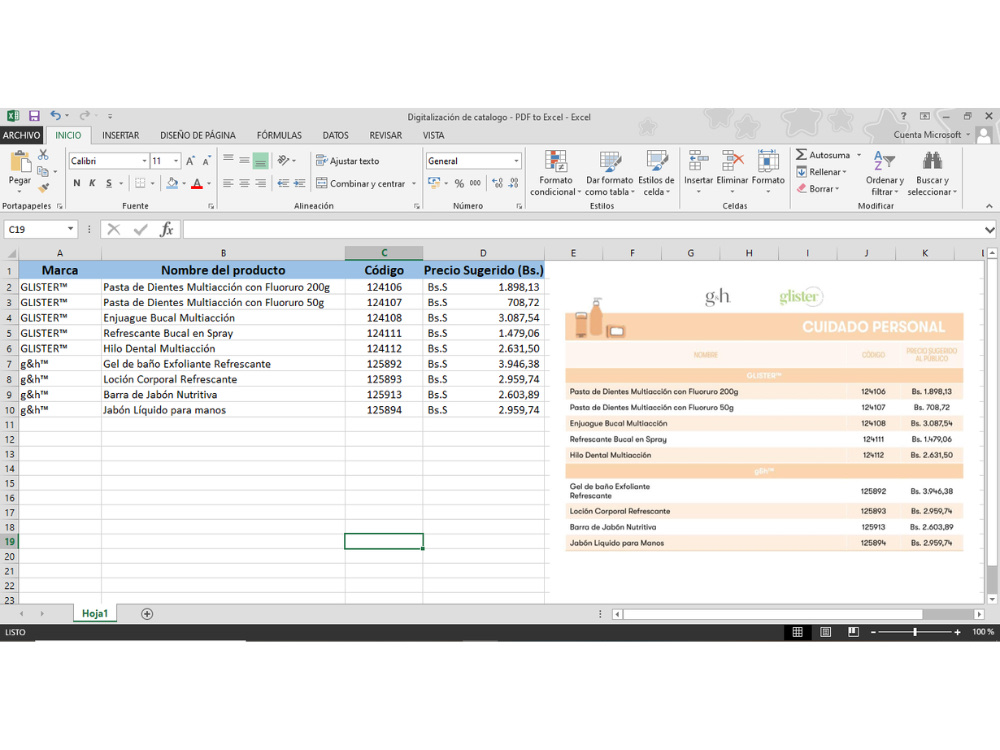Toggle Underline (S) formatting

click(109, 184)
